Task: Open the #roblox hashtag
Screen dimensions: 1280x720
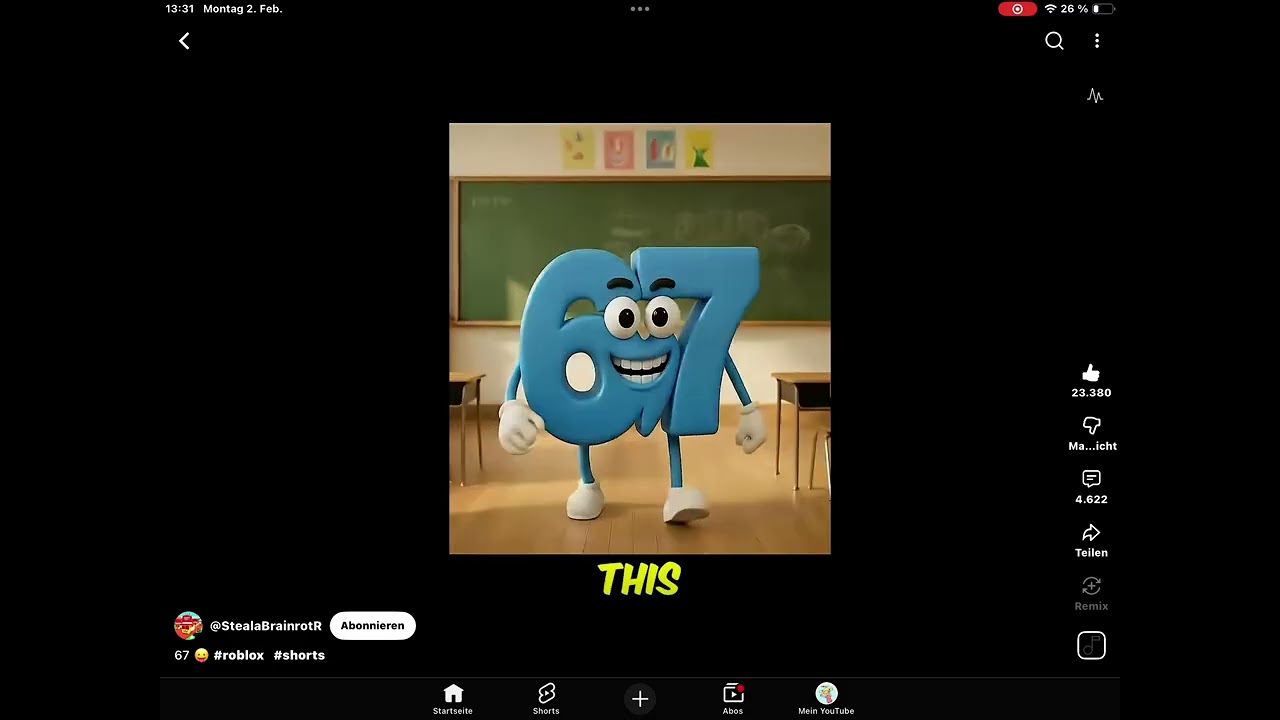Action: coord(239,655)
